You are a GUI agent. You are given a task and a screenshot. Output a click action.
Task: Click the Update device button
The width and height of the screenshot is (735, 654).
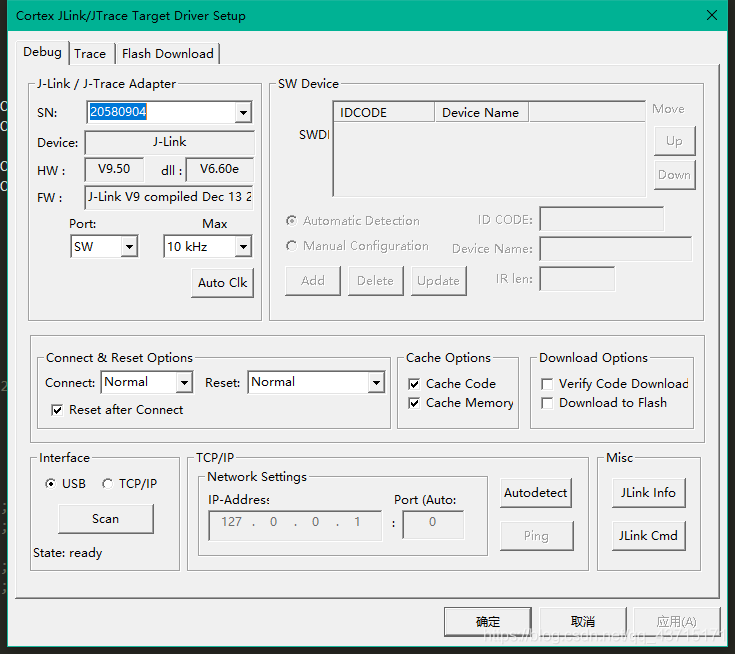click(438, 281)
